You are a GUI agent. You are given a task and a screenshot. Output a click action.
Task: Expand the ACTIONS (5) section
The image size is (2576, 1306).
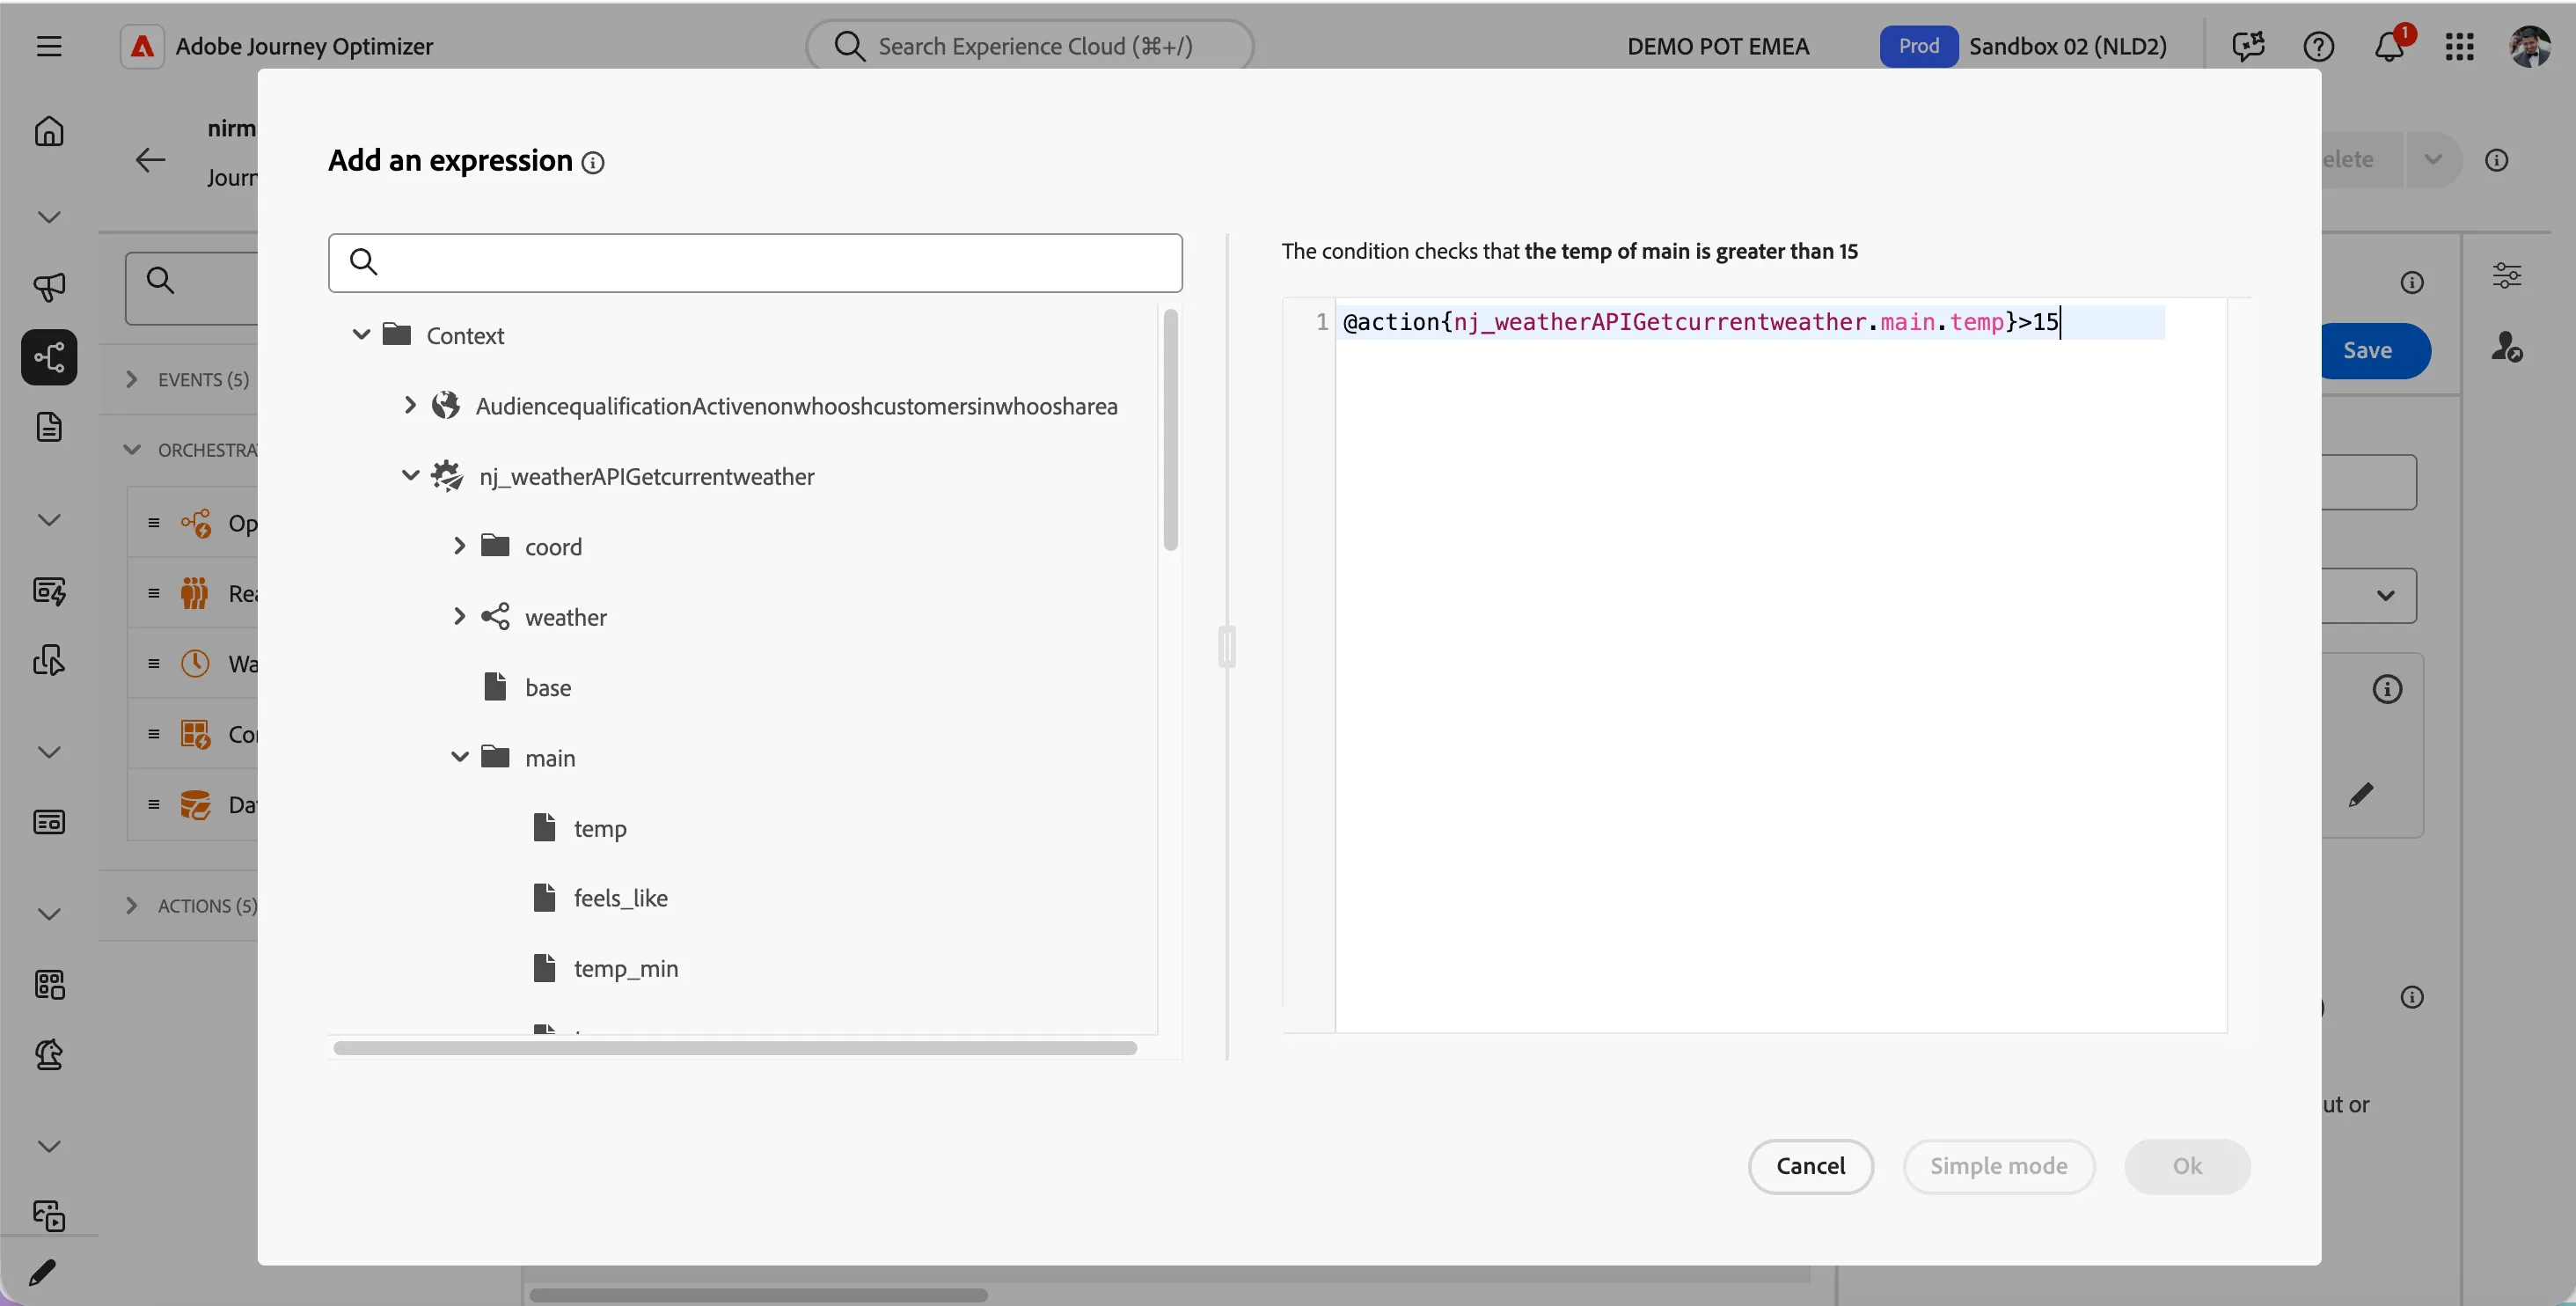(131, 905)
